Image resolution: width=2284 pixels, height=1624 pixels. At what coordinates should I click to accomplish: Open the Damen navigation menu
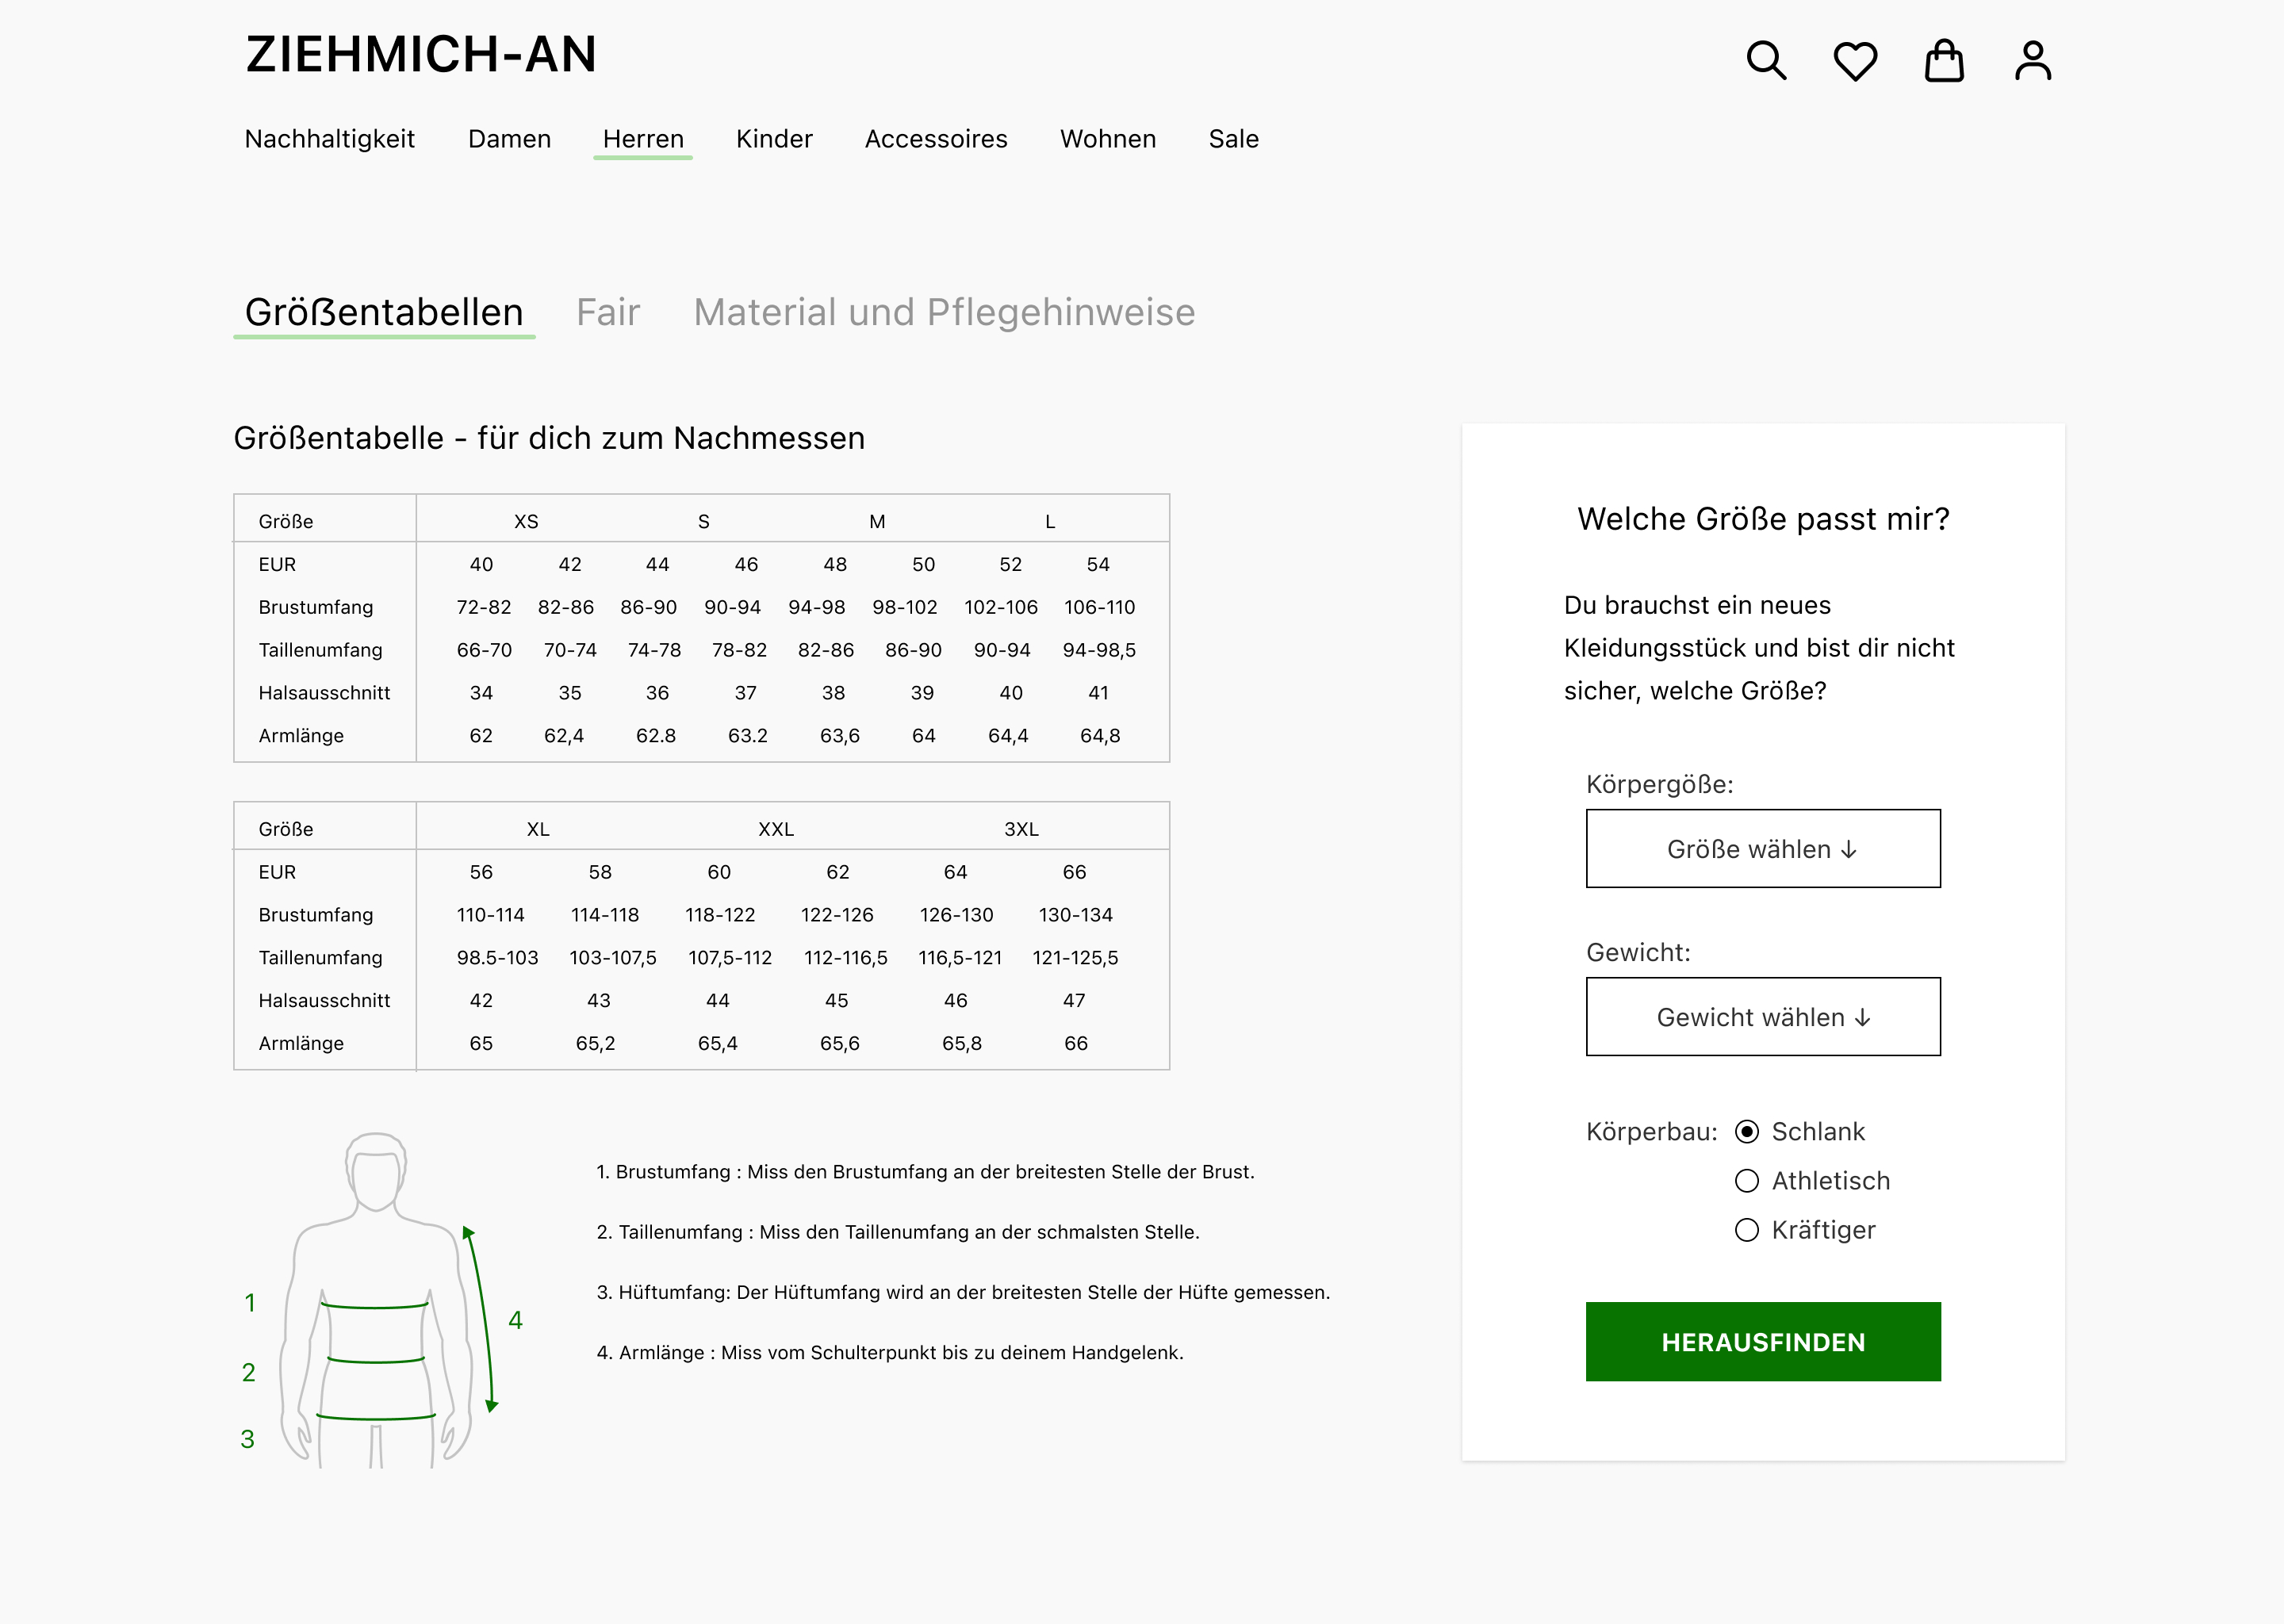click(509, 139)
